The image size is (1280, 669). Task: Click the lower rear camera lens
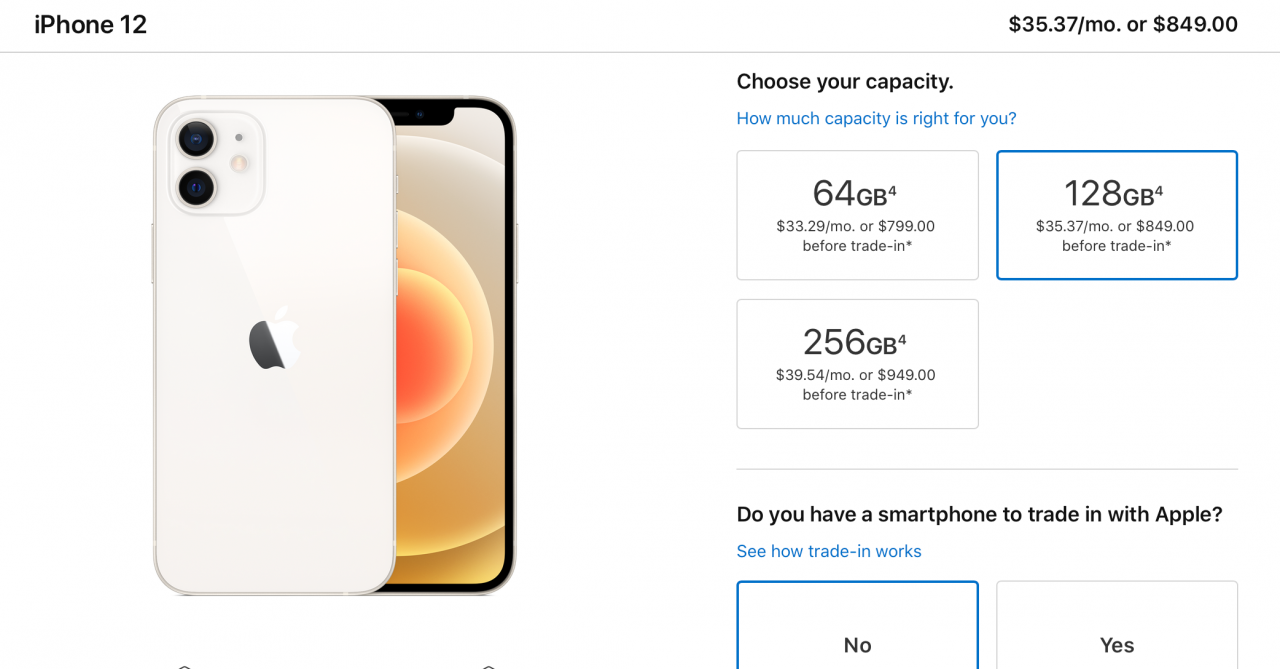coord(197,187)
